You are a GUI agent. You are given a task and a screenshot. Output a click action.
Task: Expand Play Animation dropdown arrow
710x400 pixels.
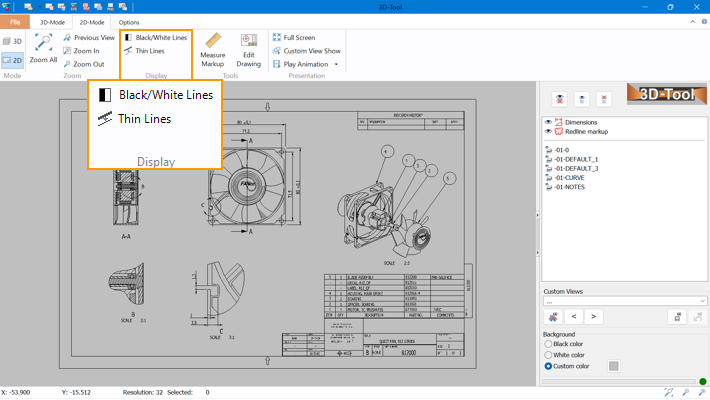pos(336,64)
